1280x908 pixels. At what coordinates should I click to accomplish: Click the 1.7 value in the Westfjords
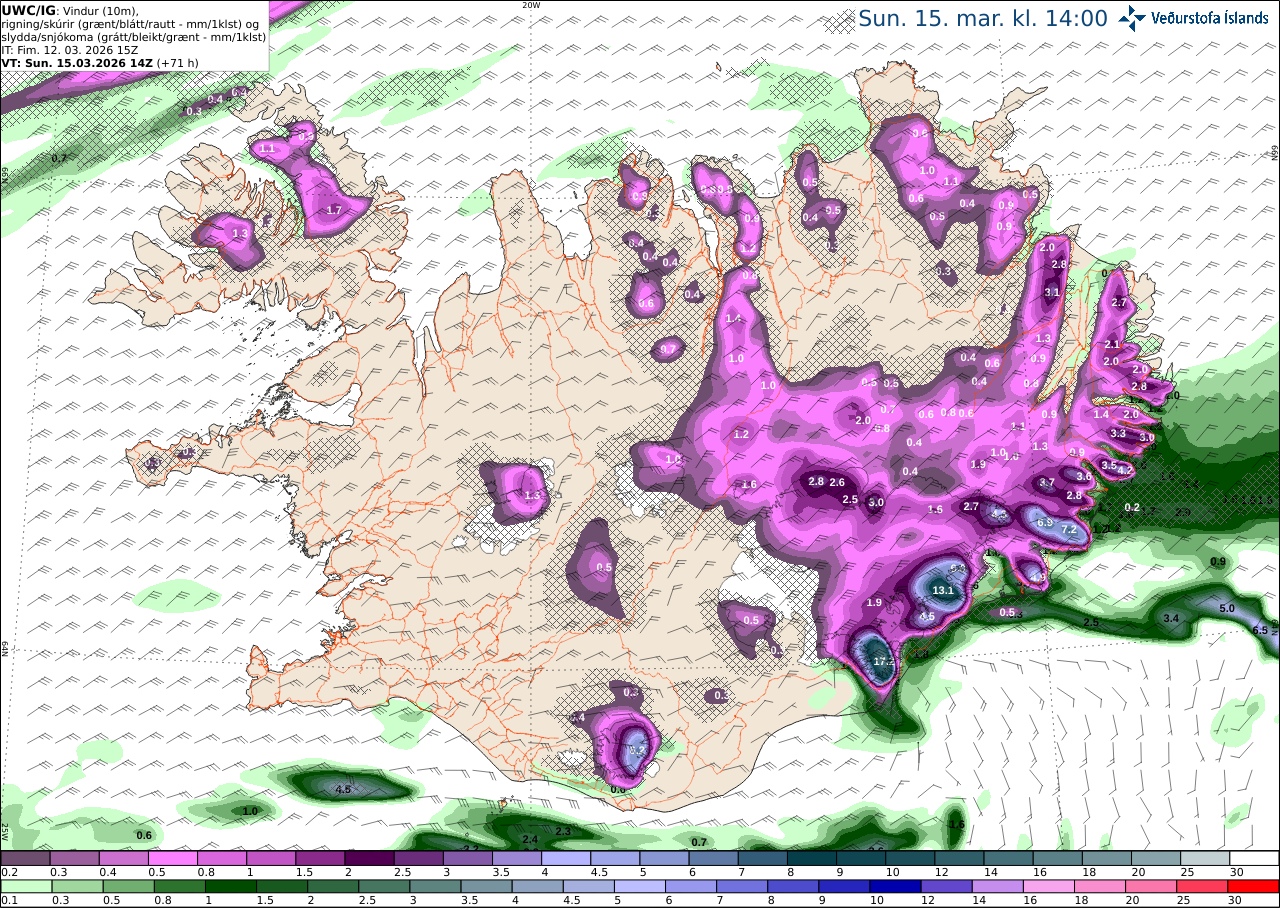click(x=334, y=210)
